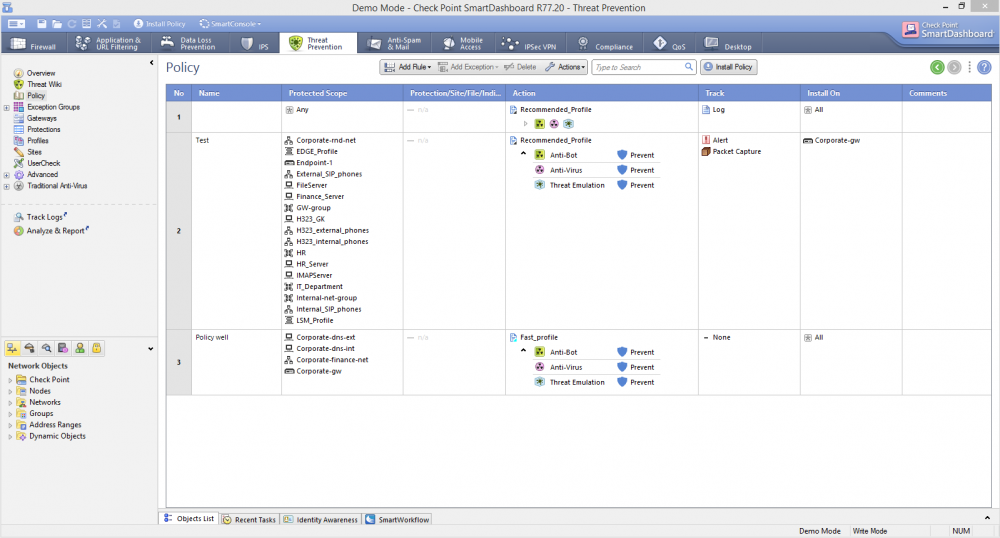The height and width of the screenshot is (538, 1000).
Task: Expand the Networks objects folder
Action: click(x=10, y=403)
